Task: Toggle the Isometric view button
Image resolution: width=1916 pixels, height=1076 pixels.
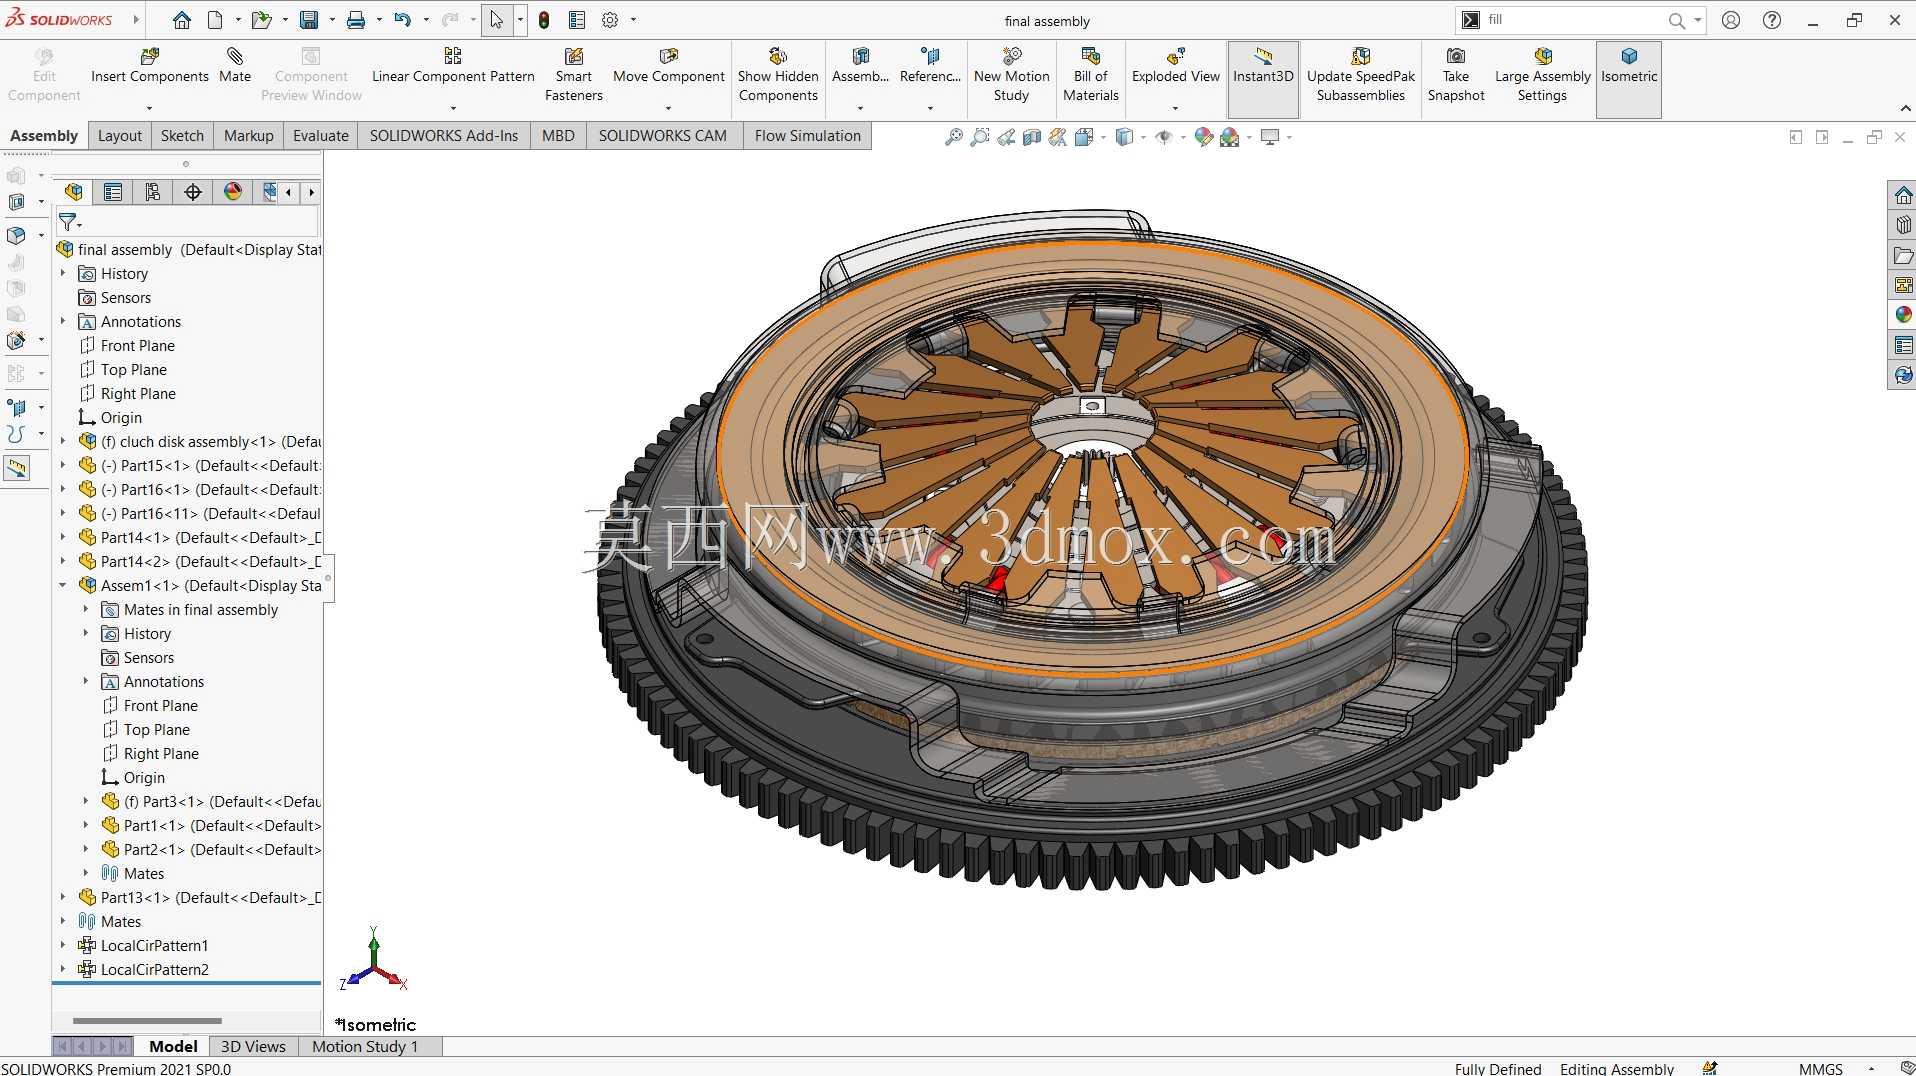Action: (1629, 79)
